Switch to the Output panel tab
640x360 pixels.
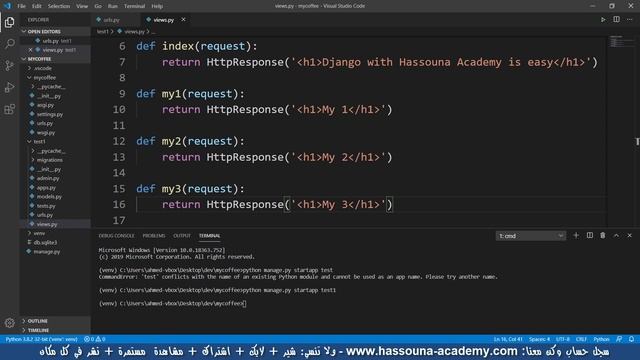[x=182, y=236]
